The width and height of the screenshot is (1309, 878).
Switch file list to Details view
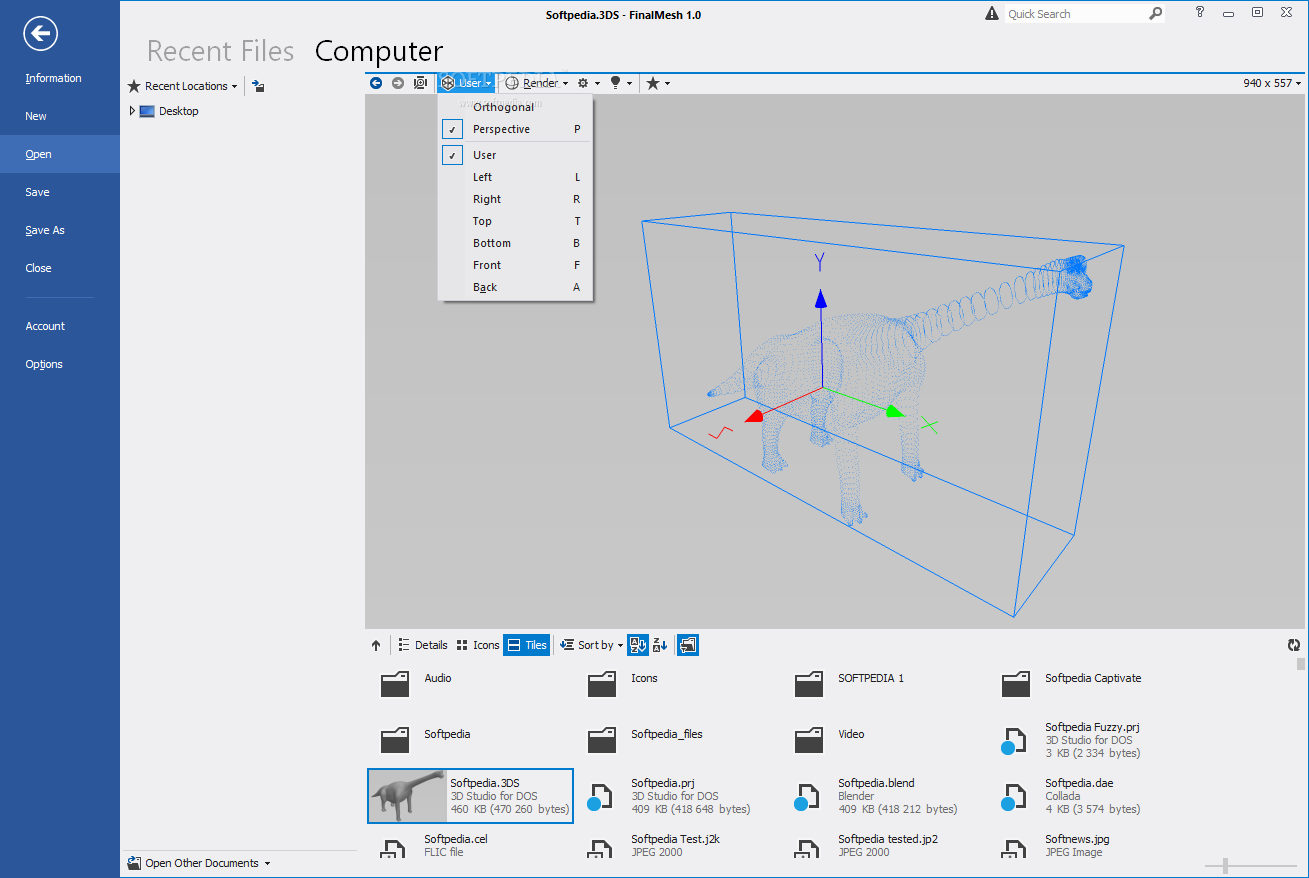click(423, 645)
